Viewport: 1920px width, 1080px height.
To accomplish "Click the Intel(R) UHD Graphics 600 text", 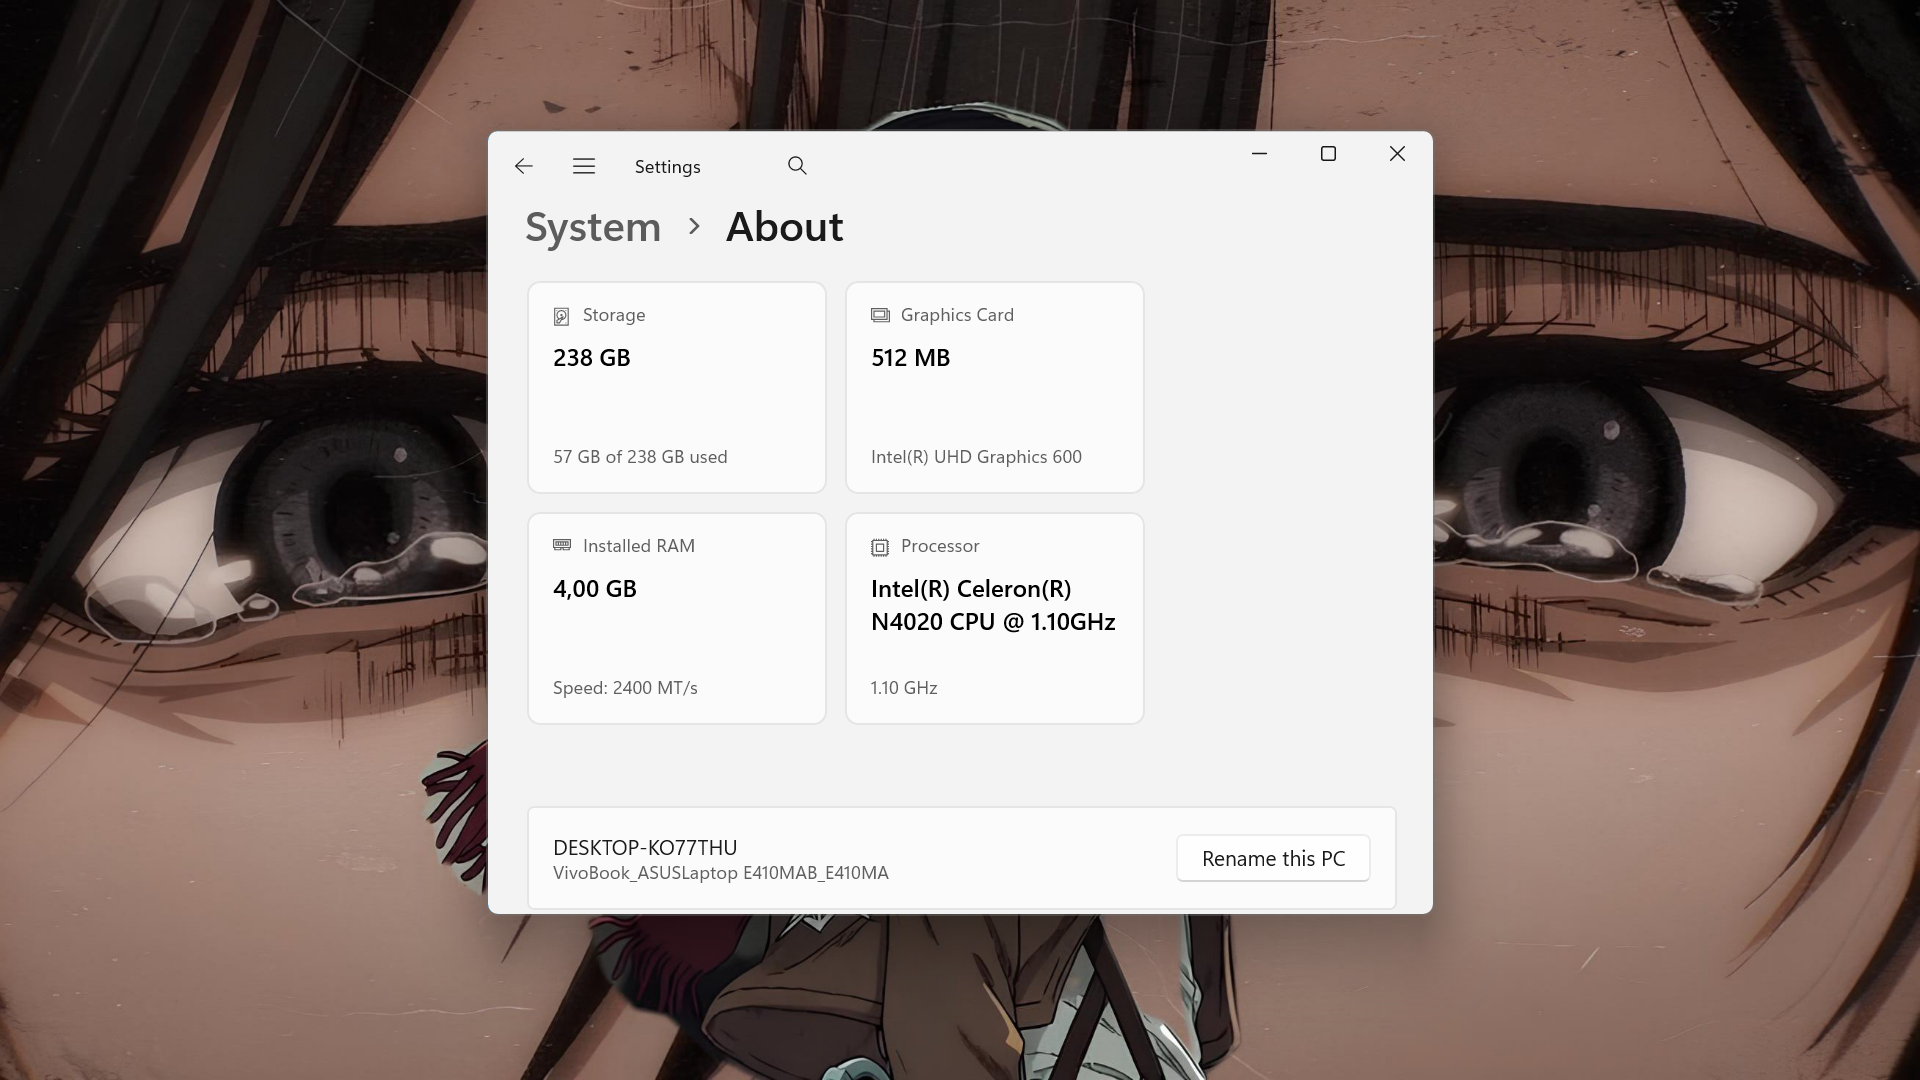I will click(x=976, y=457).
